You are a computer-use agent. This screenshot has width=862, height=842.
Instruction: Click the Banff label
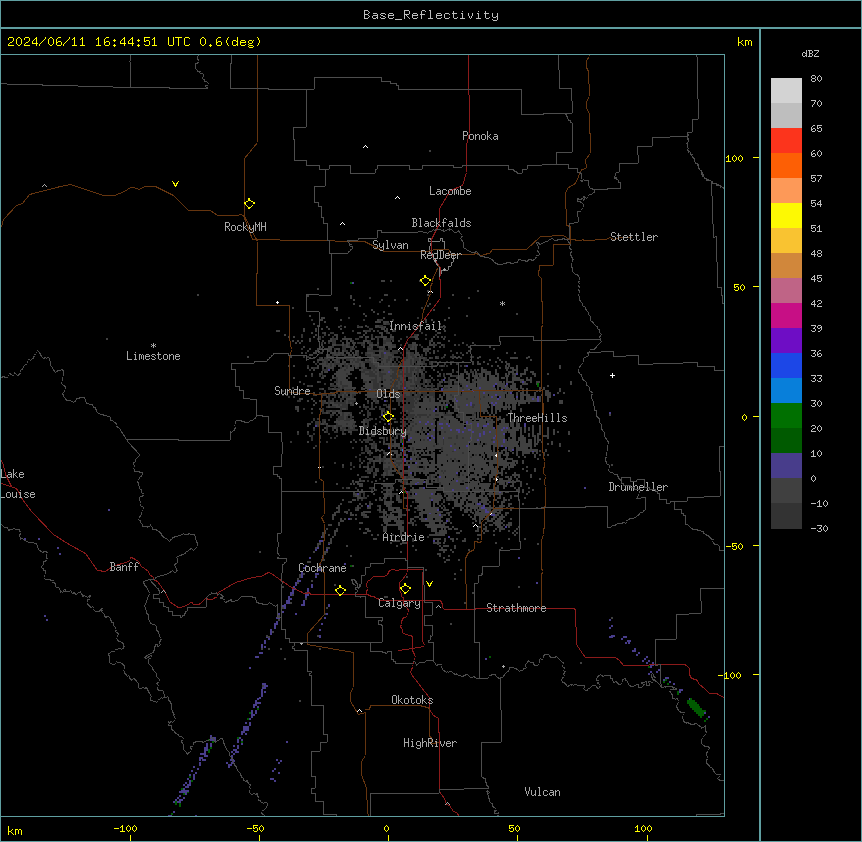point(124,567)
